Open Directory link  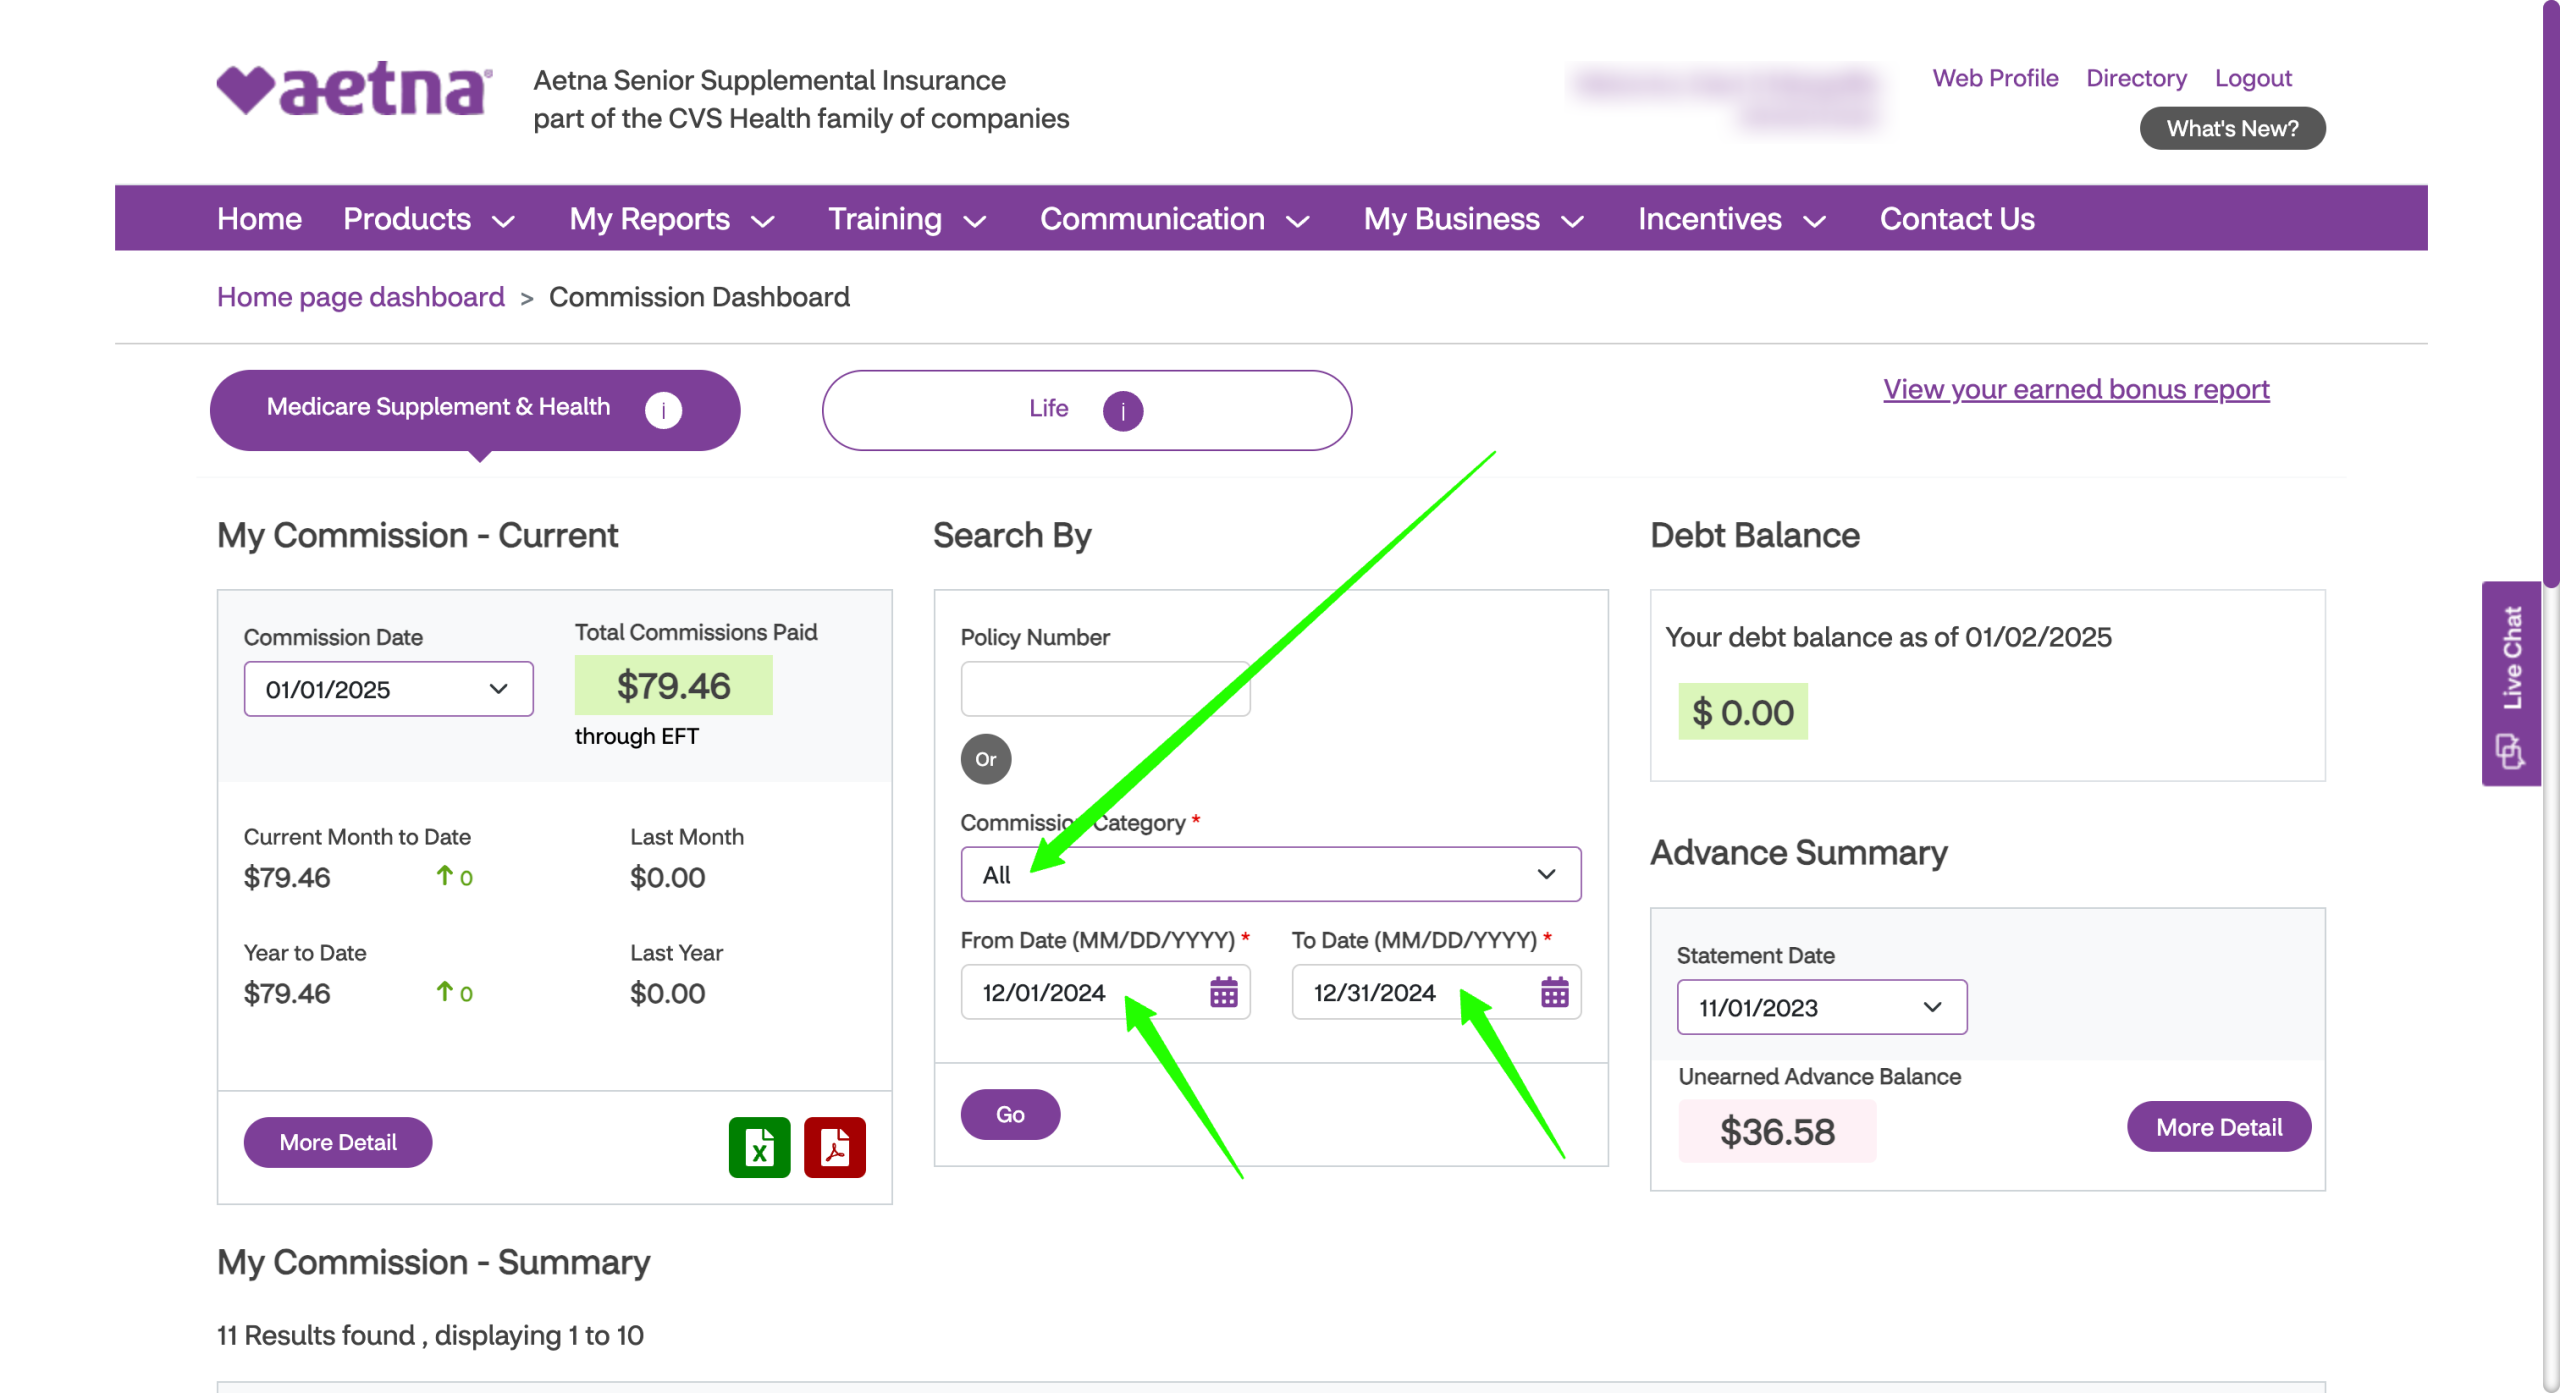(x=2136, y=78)
